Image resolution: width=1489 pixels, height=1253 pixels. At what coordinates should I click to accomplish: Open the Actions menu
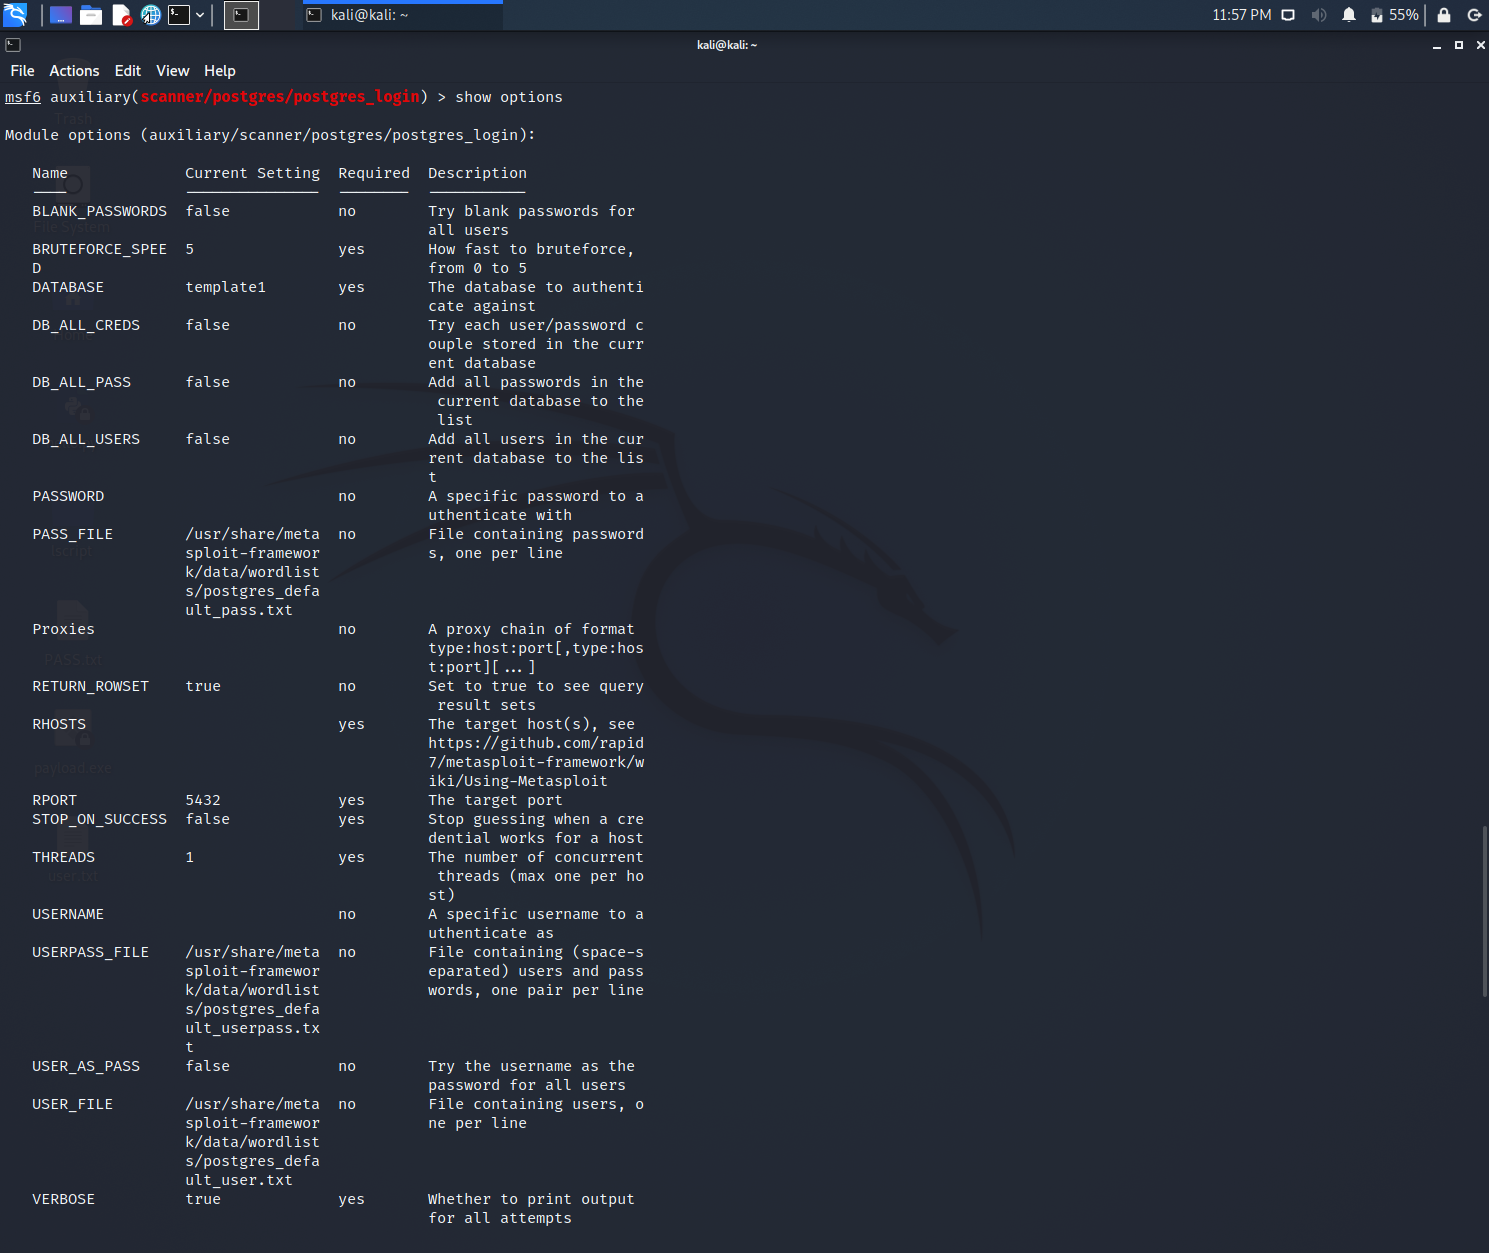(x=74, y=71)
